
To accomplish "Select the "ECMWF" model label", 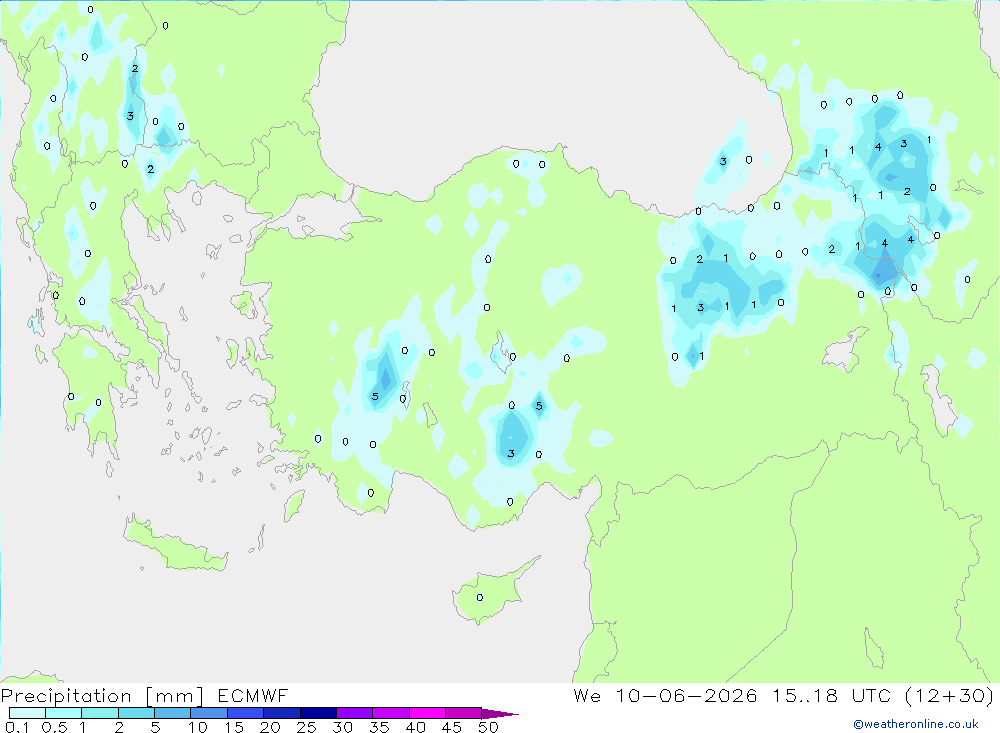I will click(253, 696).
